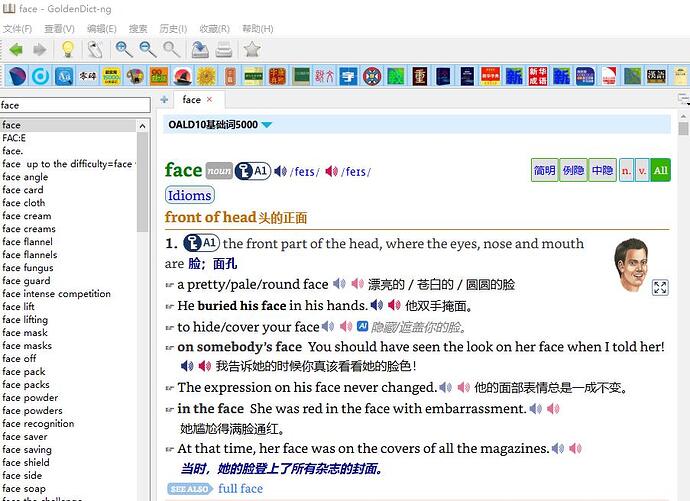Click the star favorites icon
The width and height of the screenshot is (690, 501).
tap(252, 49)
